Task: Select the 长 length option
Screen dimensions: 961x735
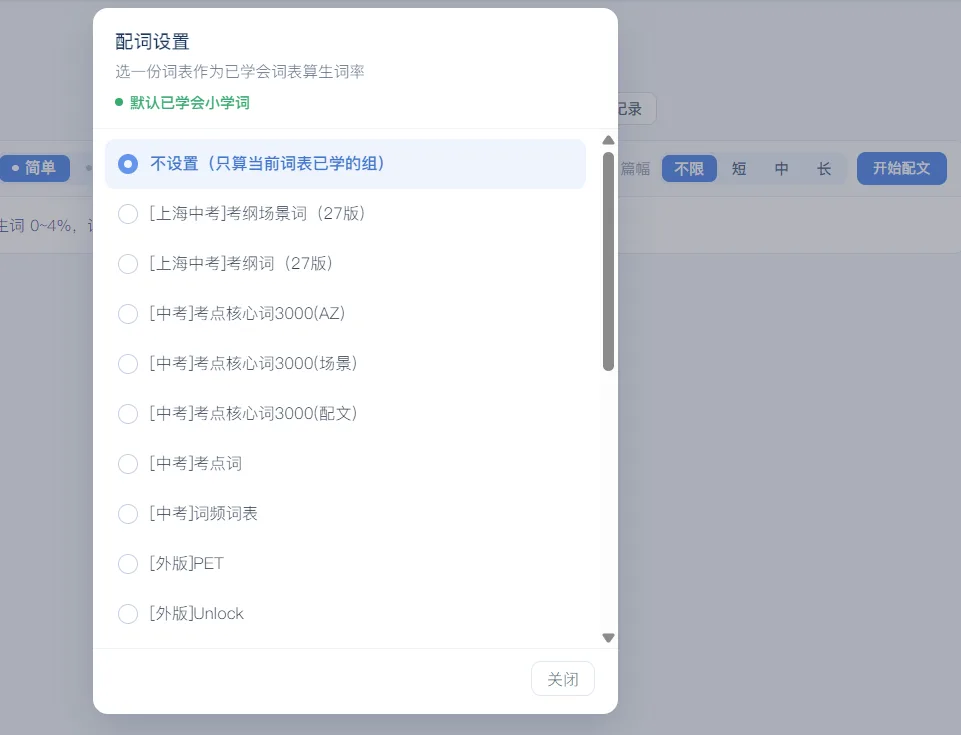Action: pos(824,169)
